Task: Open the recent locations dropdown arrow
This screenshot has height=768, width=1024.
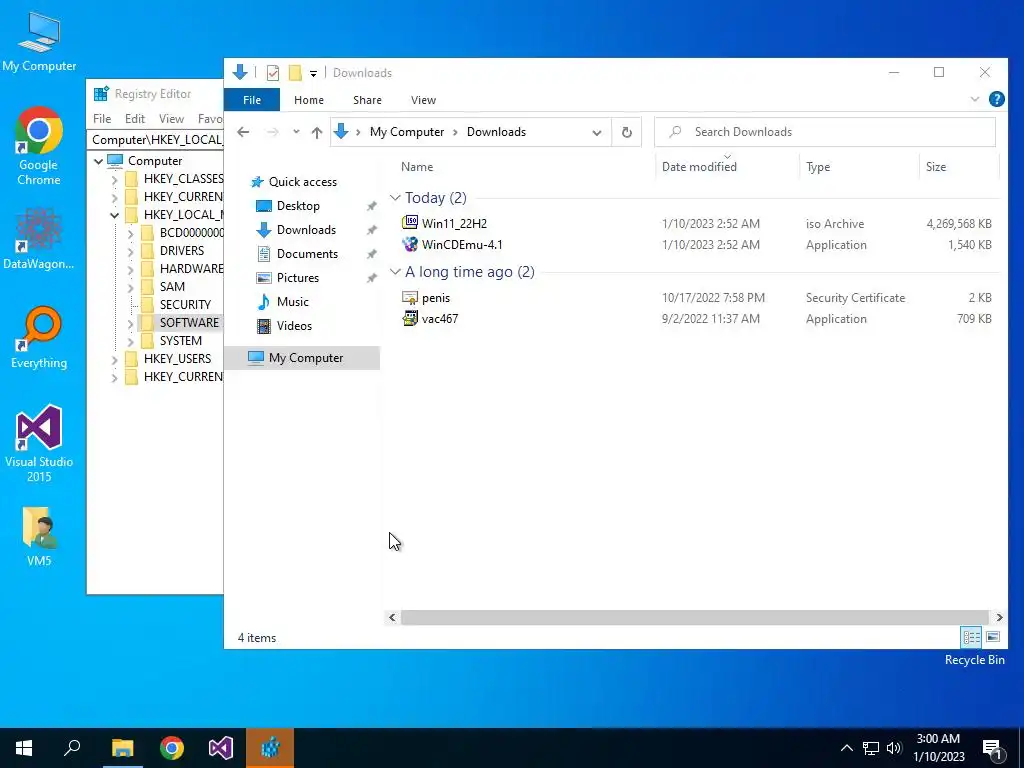Action: 296,132
